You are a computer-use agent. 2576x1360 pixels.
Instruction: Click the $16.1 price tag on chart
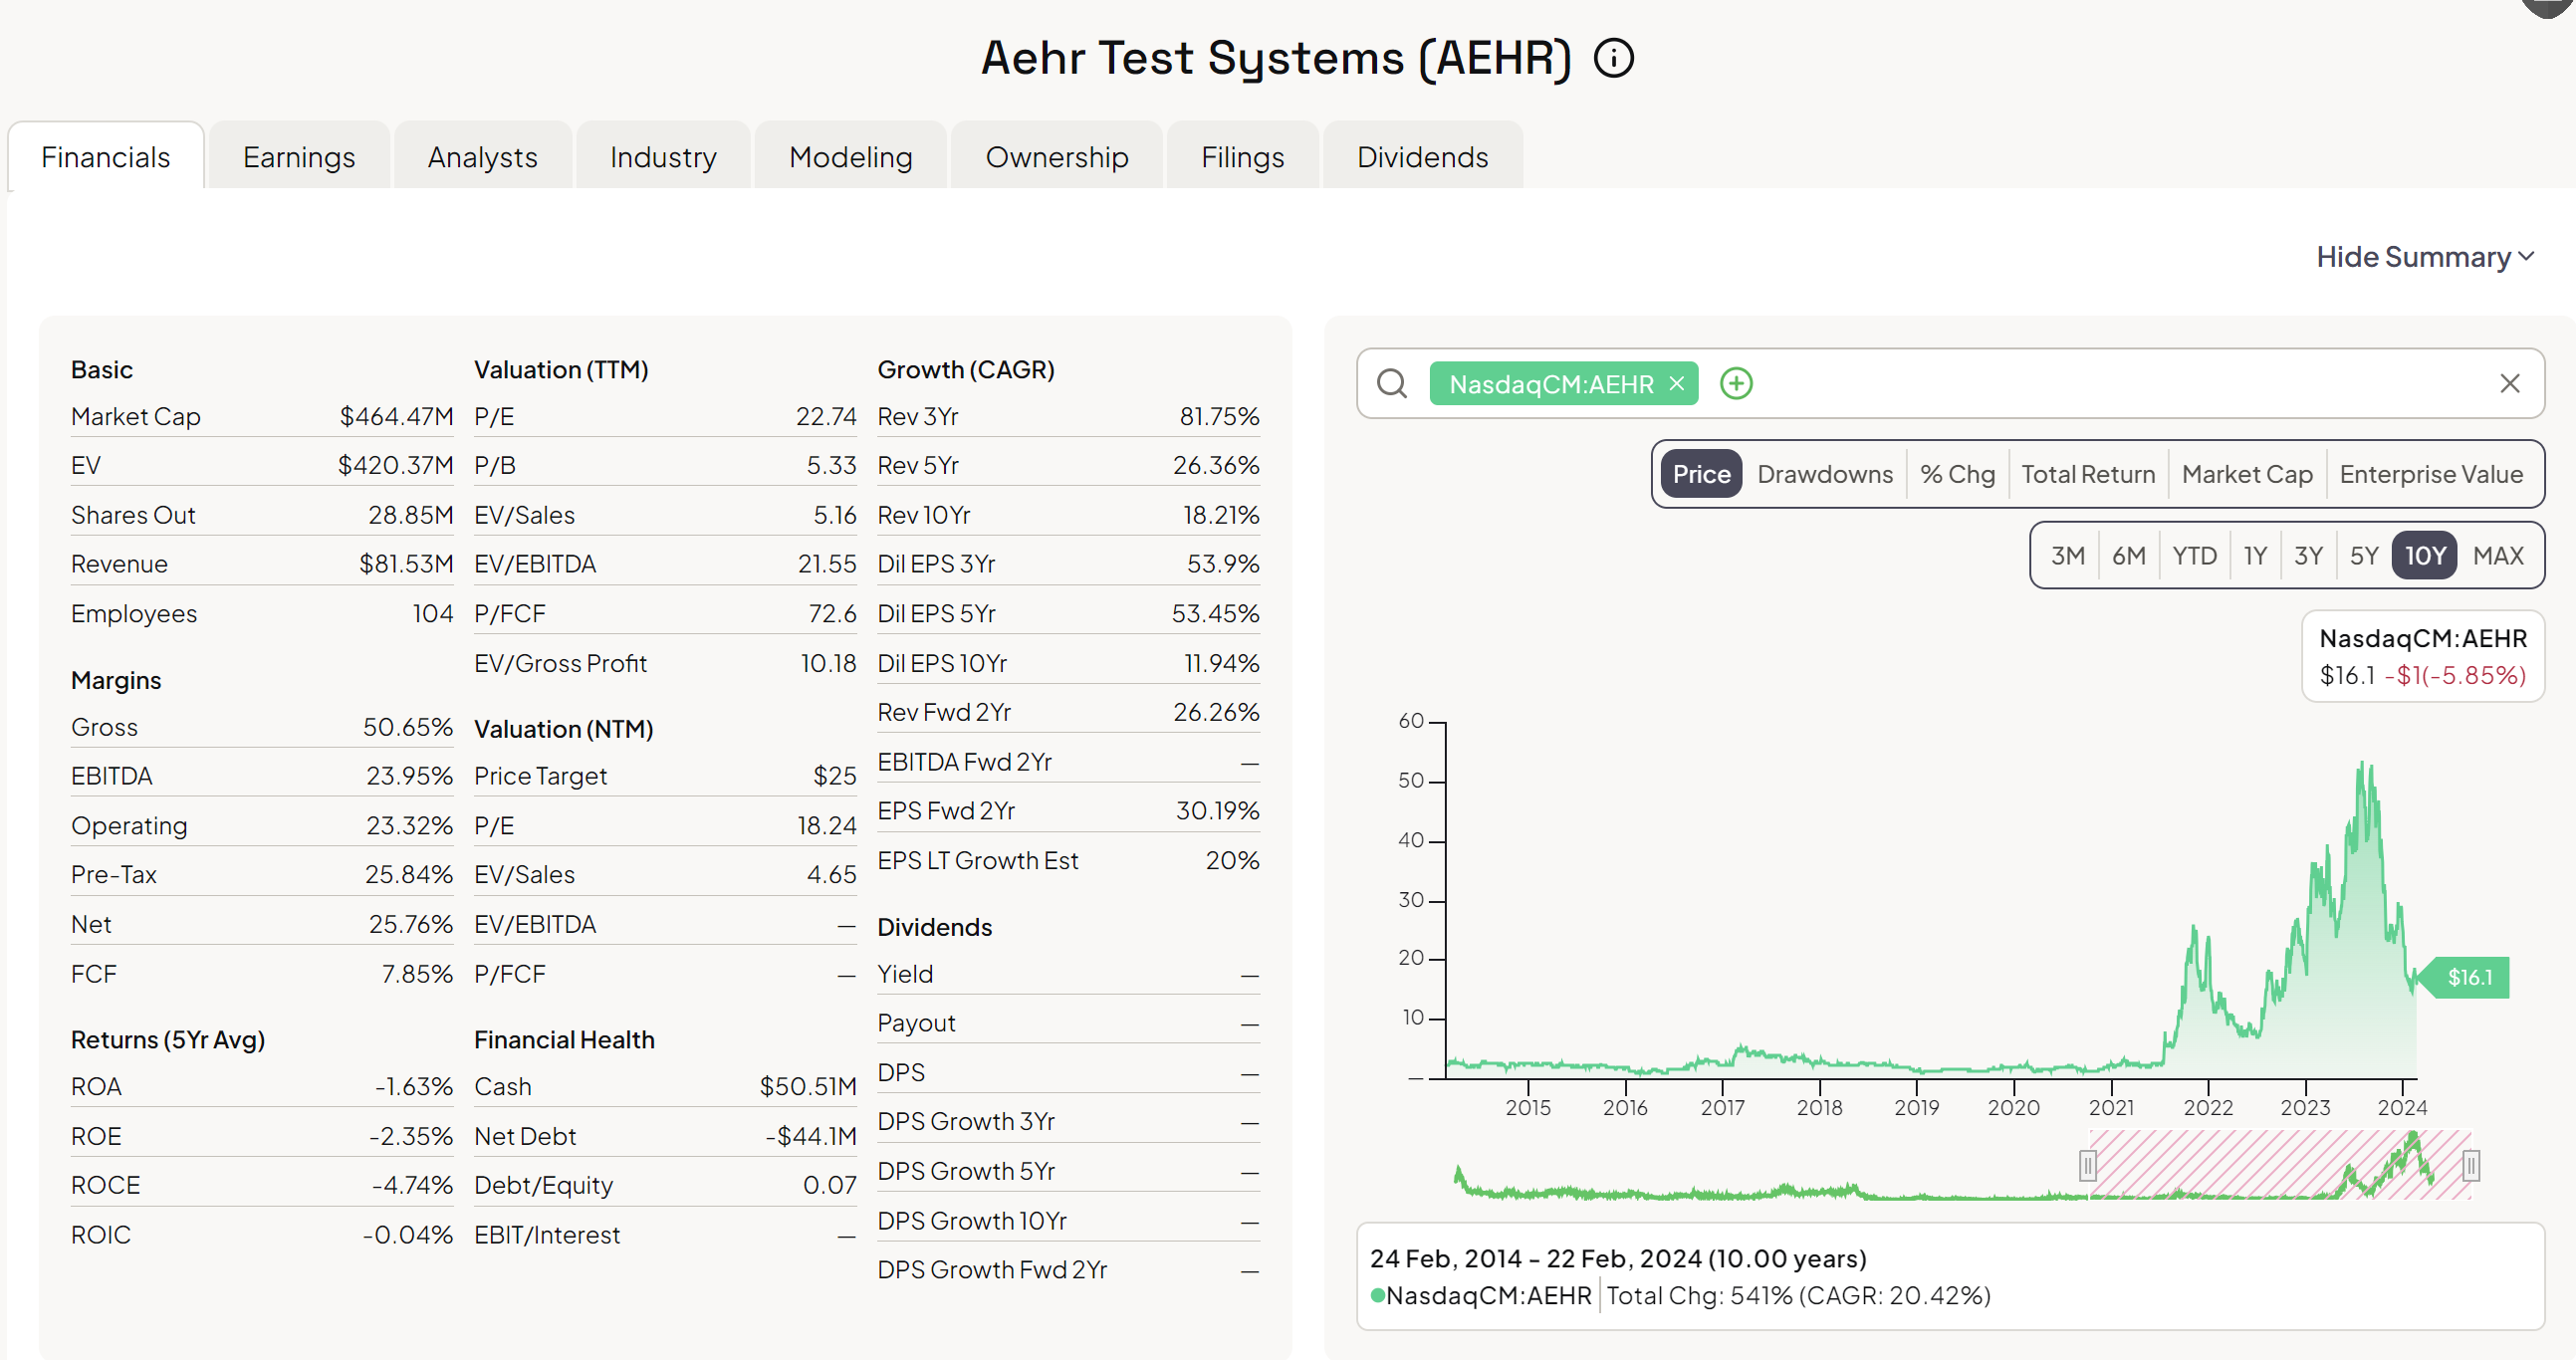[2468, 977]
